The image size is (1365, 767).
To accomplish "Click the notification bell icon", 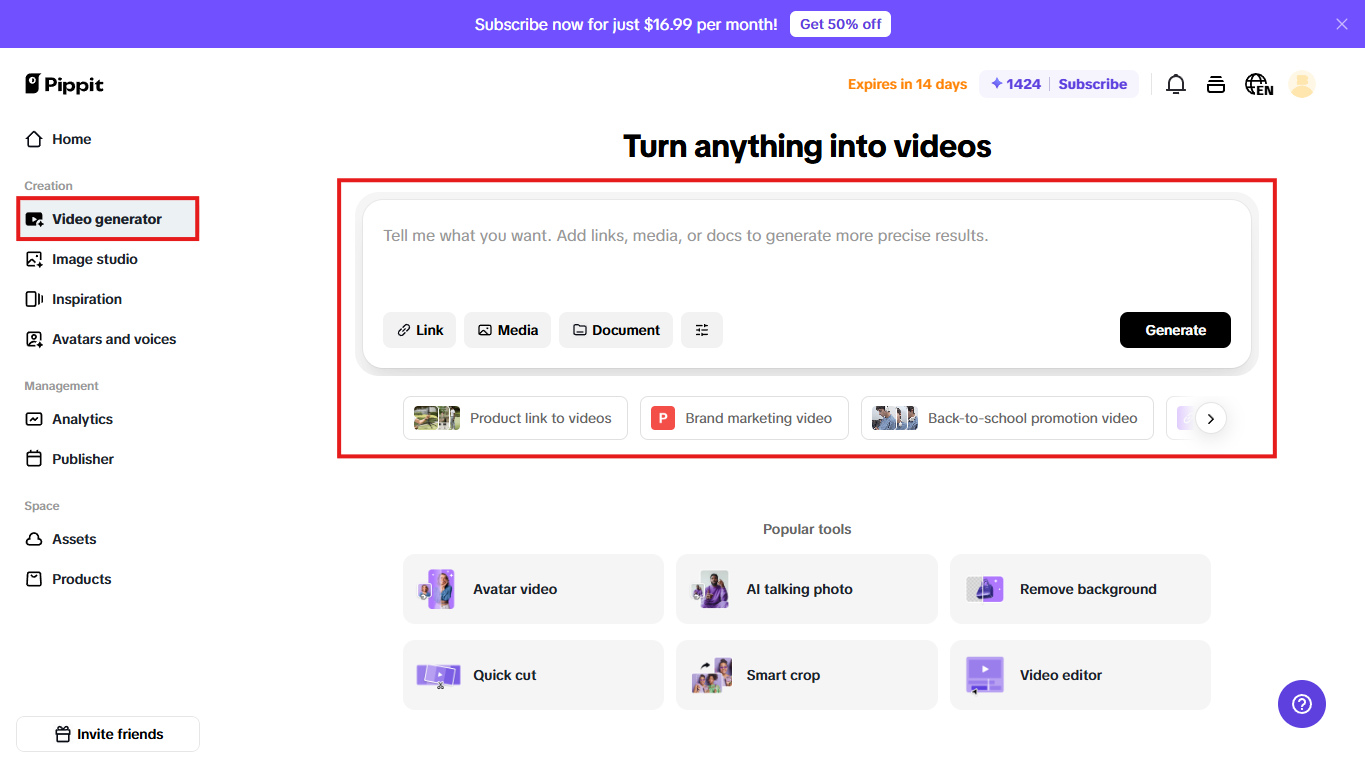I will [x=1175, y=84].
